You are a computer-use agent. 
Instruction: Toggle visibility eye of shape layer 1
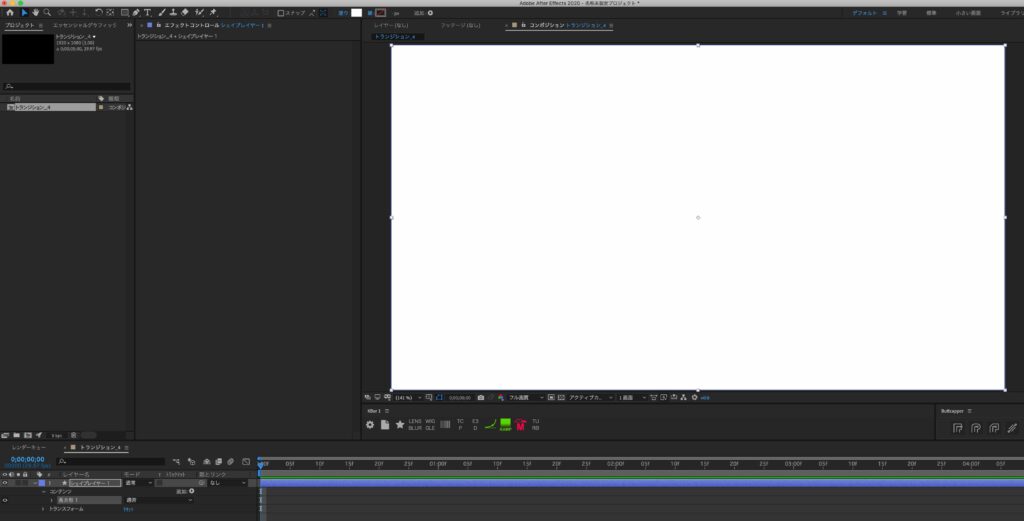(x=5, y=483)
